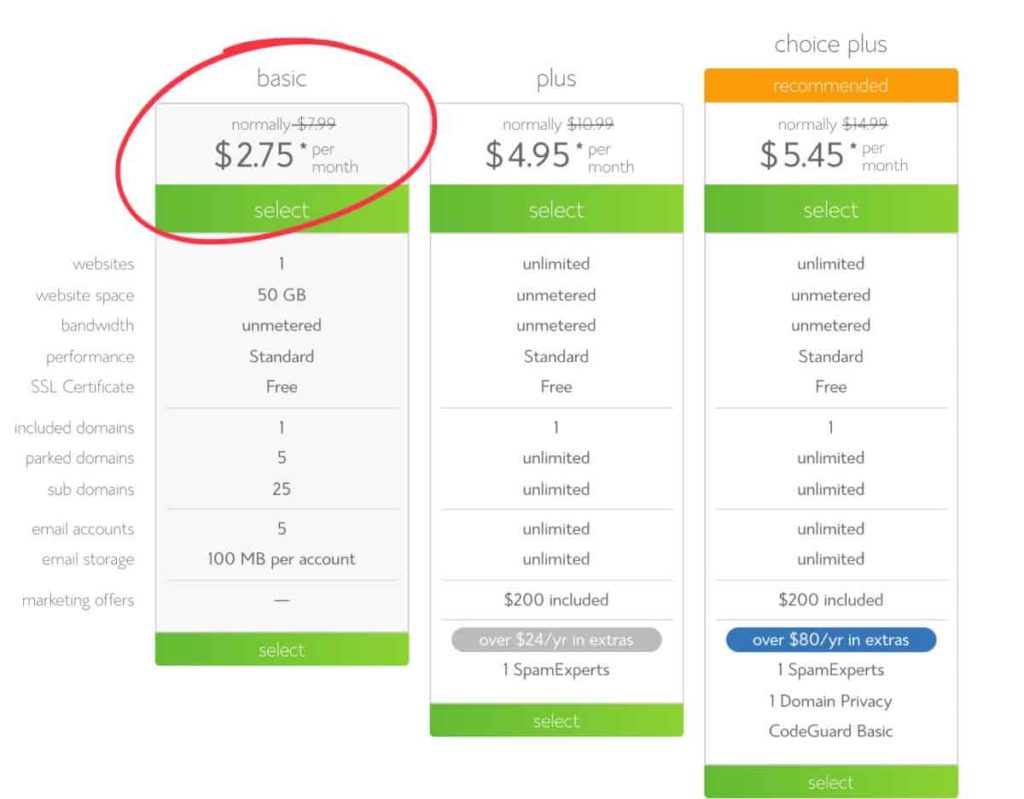Hit the bottom select button in plus column

pyautogui.click(x=556, y=721)
